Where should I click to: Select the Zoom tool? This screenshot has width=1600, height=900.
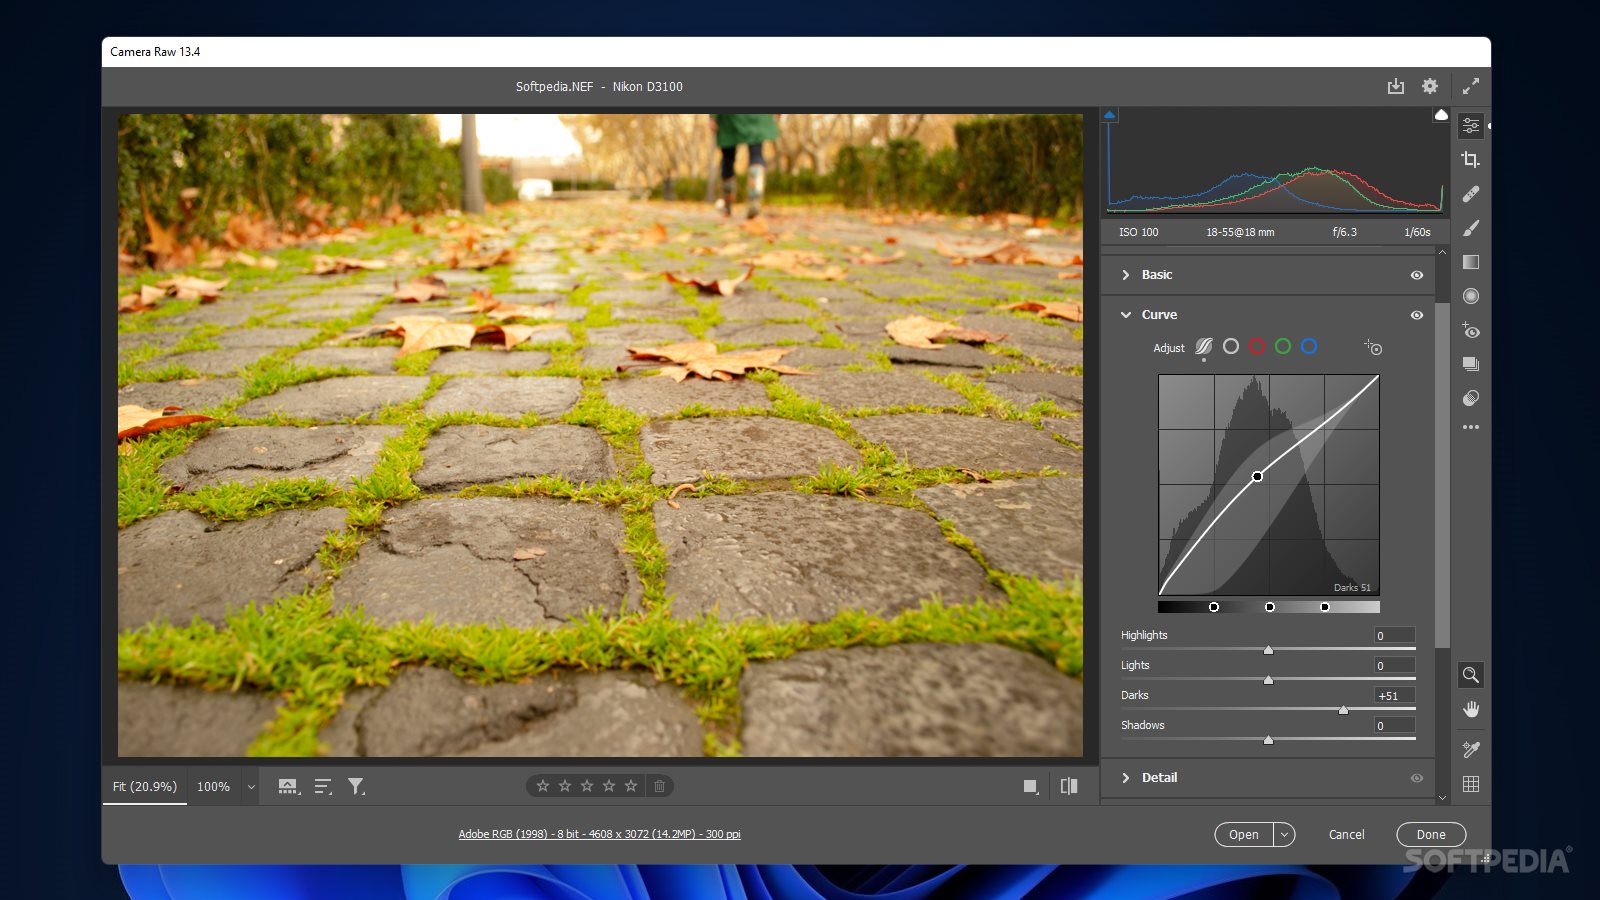[1471, 675]
